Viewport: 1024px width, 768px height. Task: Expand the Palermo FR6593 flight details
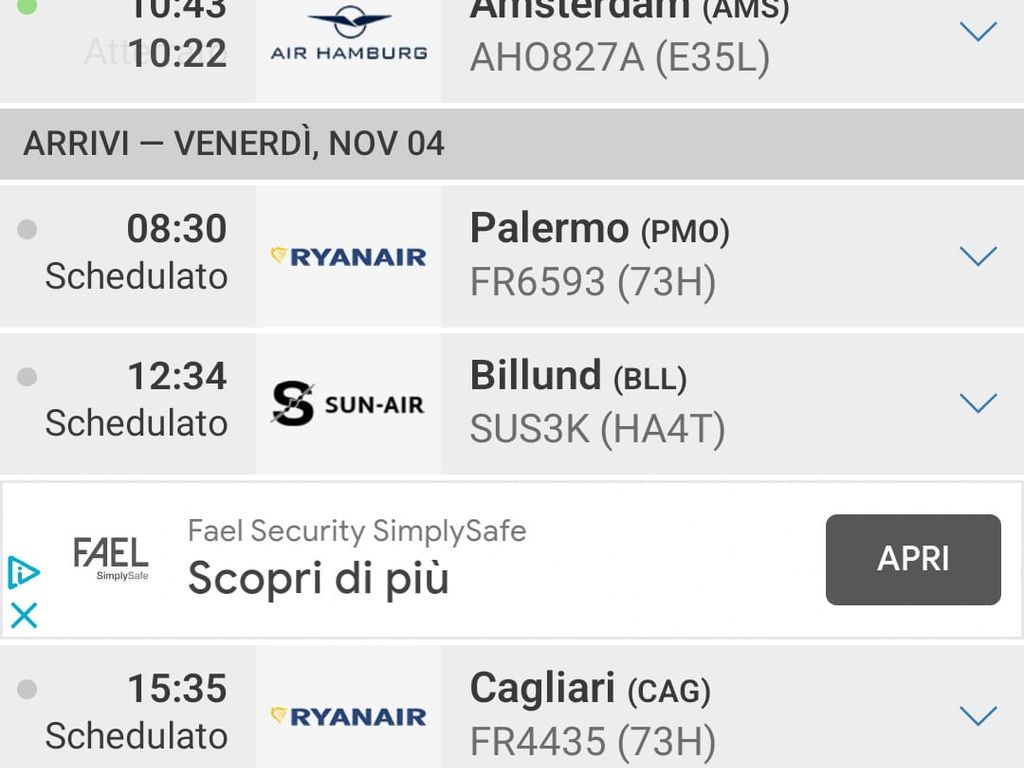[978, 256]
